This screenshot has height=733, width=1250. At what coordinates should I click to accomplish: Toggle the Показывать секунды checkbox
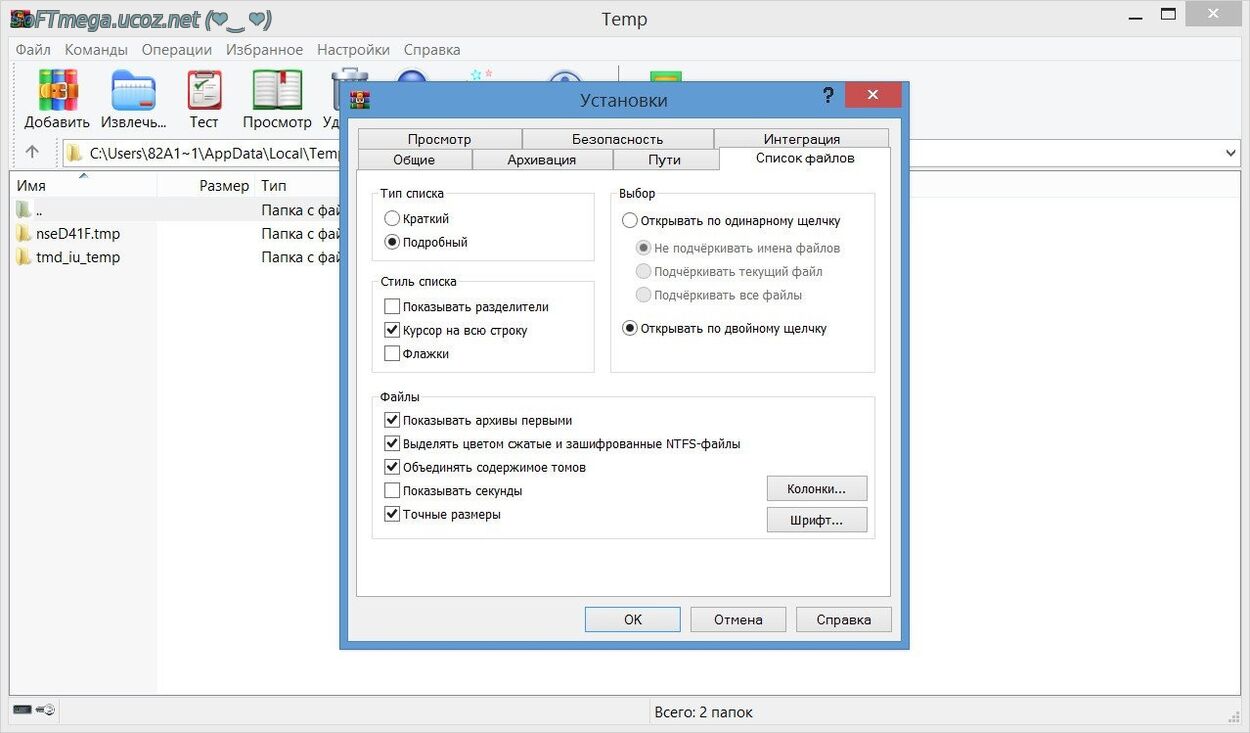click(x=392, y=491)
